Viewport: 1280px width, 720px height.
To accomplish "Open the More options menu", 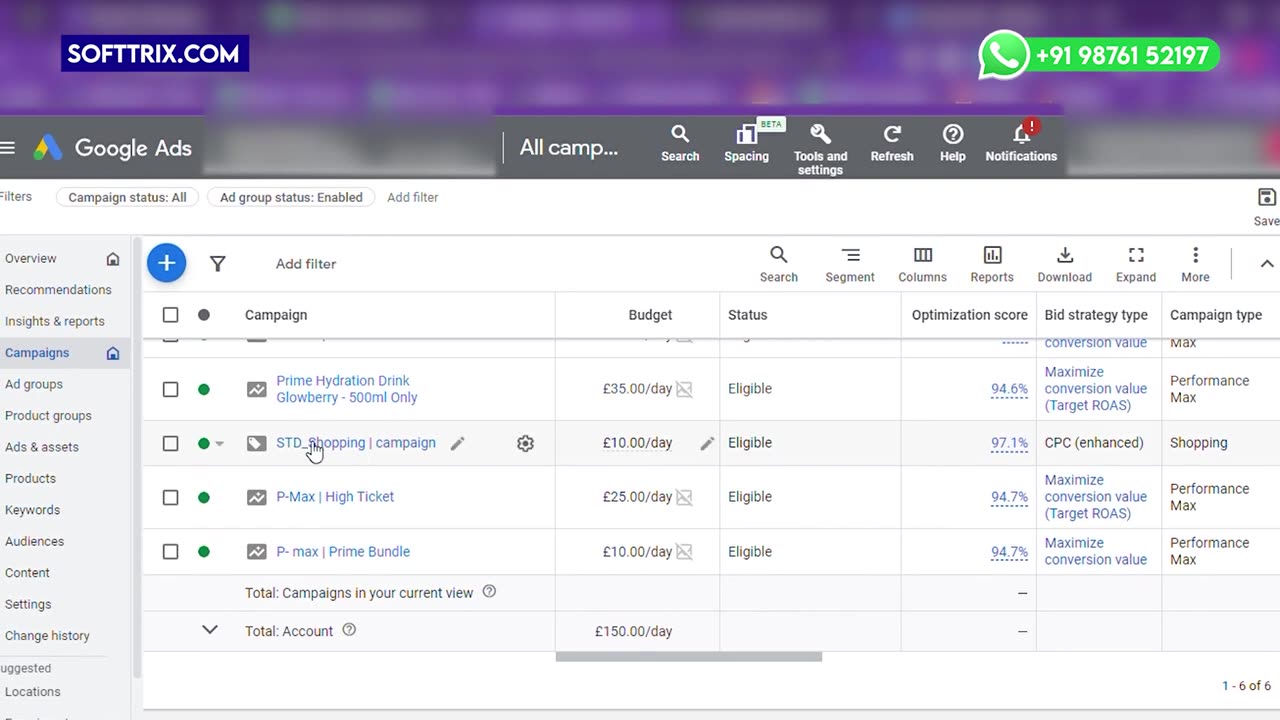I will (1195, 264).
